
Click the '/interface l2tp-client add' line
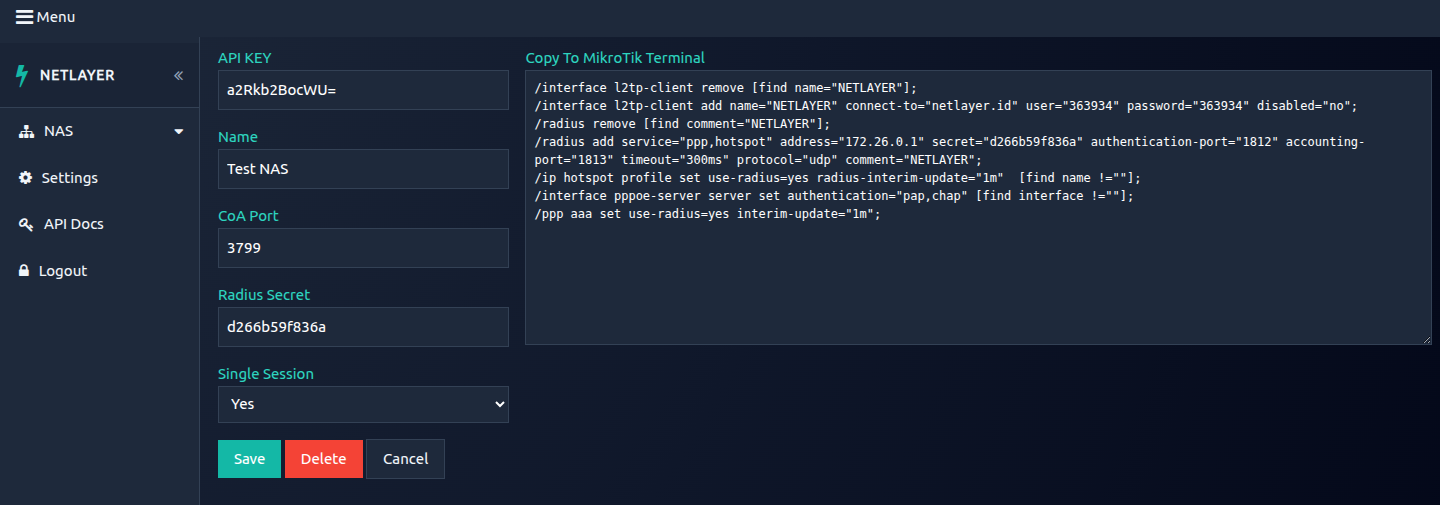click(946, 106)
